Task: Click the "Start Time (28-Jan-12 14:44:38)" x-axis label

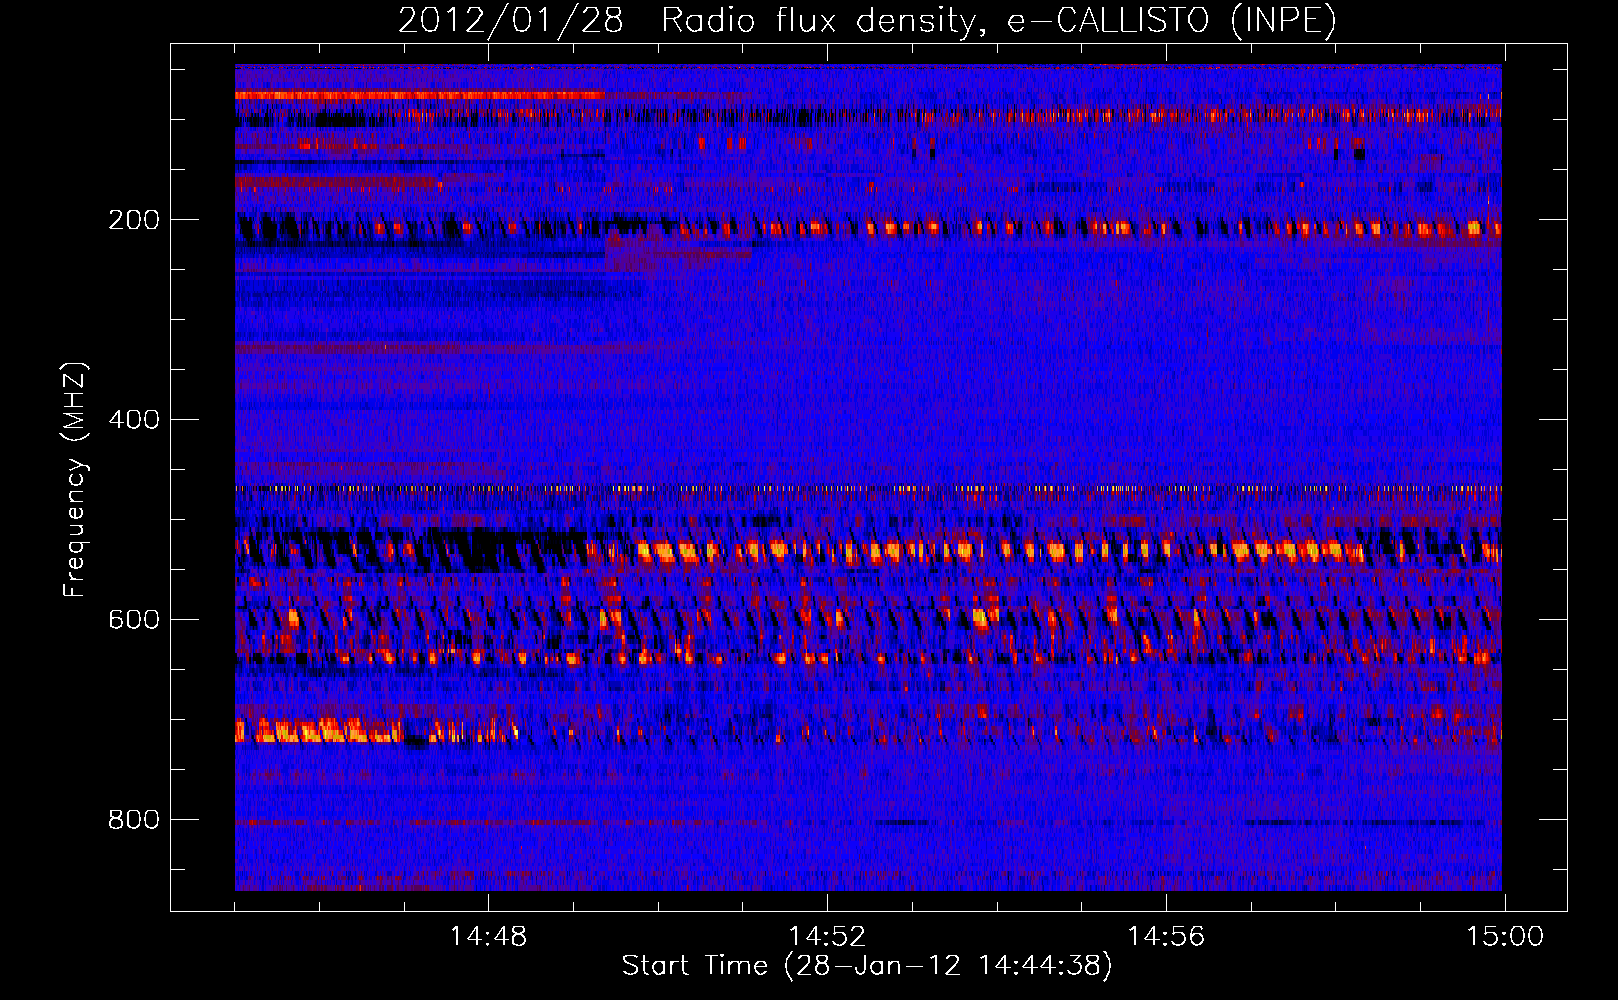Action: click(x=867, y=966)
